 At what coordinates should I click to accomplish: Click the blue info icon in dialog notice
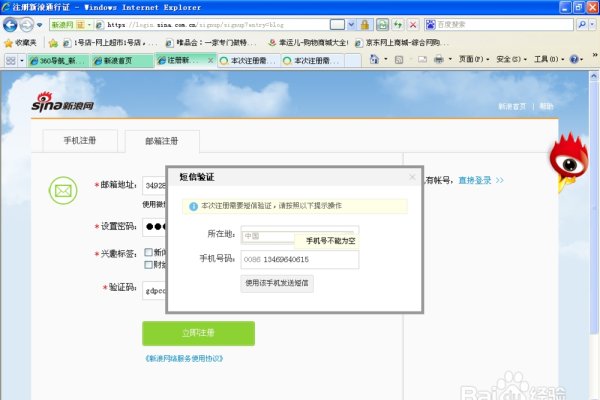194,207
